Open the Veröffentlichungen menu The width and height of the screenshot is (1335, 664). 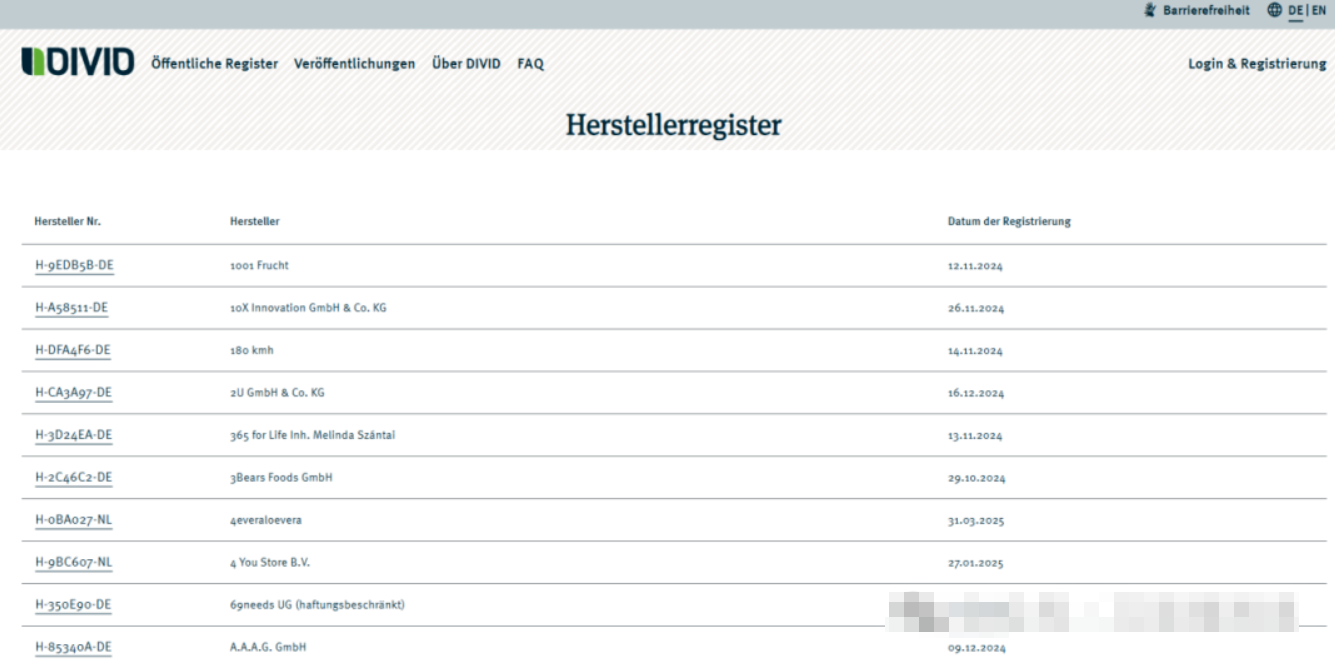point(354,63)
